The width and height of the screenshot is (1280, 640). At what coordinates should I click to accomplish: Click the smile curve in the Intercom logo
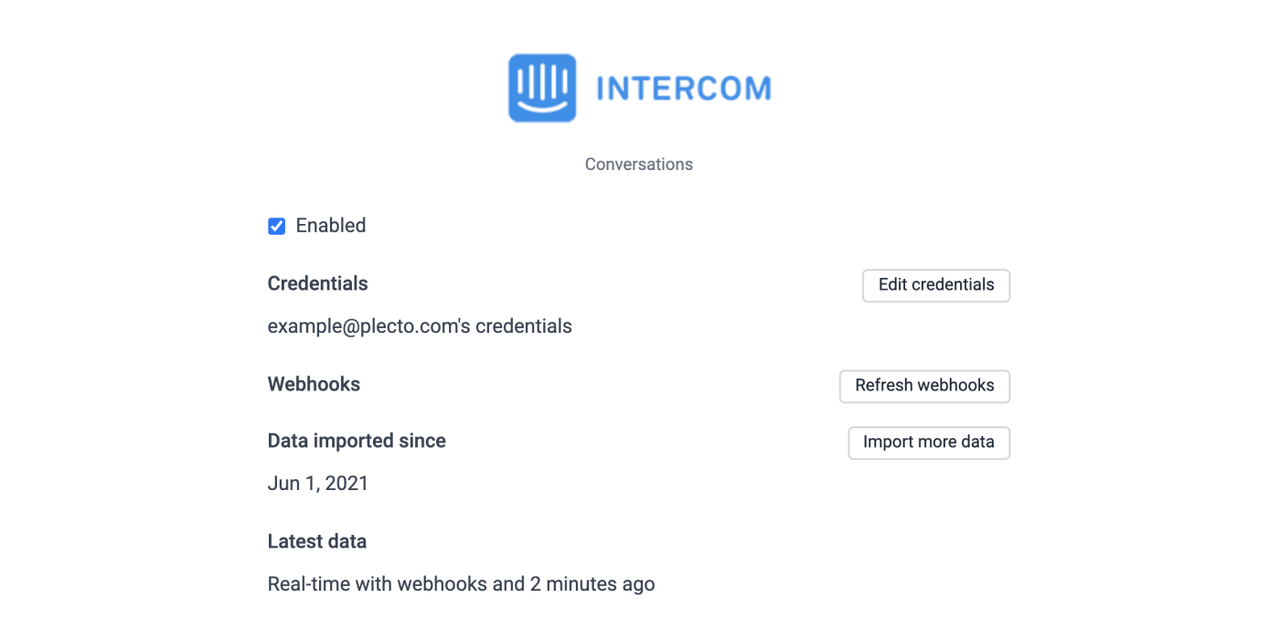pyautogui.click(x=542, y=106)
